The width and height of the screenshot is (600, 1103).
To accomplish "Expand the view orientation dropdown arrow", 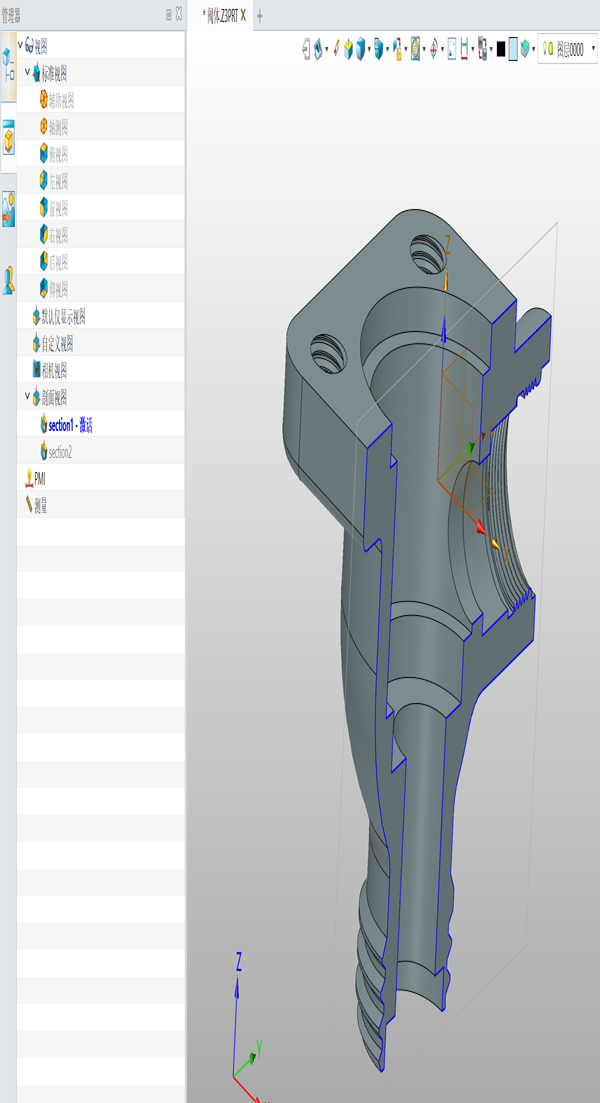I will point(326,50).
